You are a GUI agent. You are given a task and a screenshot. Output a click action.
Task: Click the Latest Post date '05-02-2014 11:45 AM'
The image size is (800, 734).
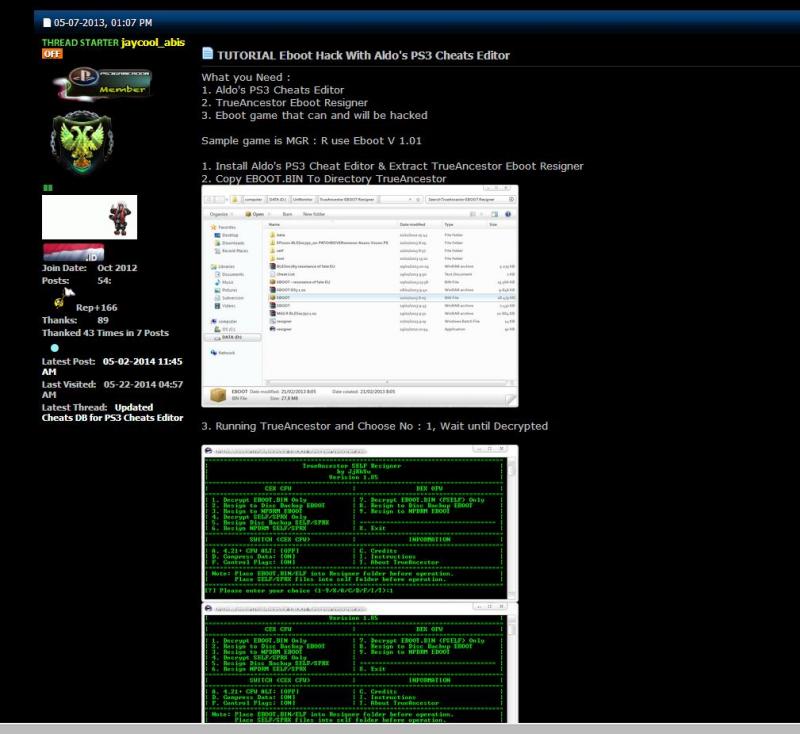tap(112, 366)
